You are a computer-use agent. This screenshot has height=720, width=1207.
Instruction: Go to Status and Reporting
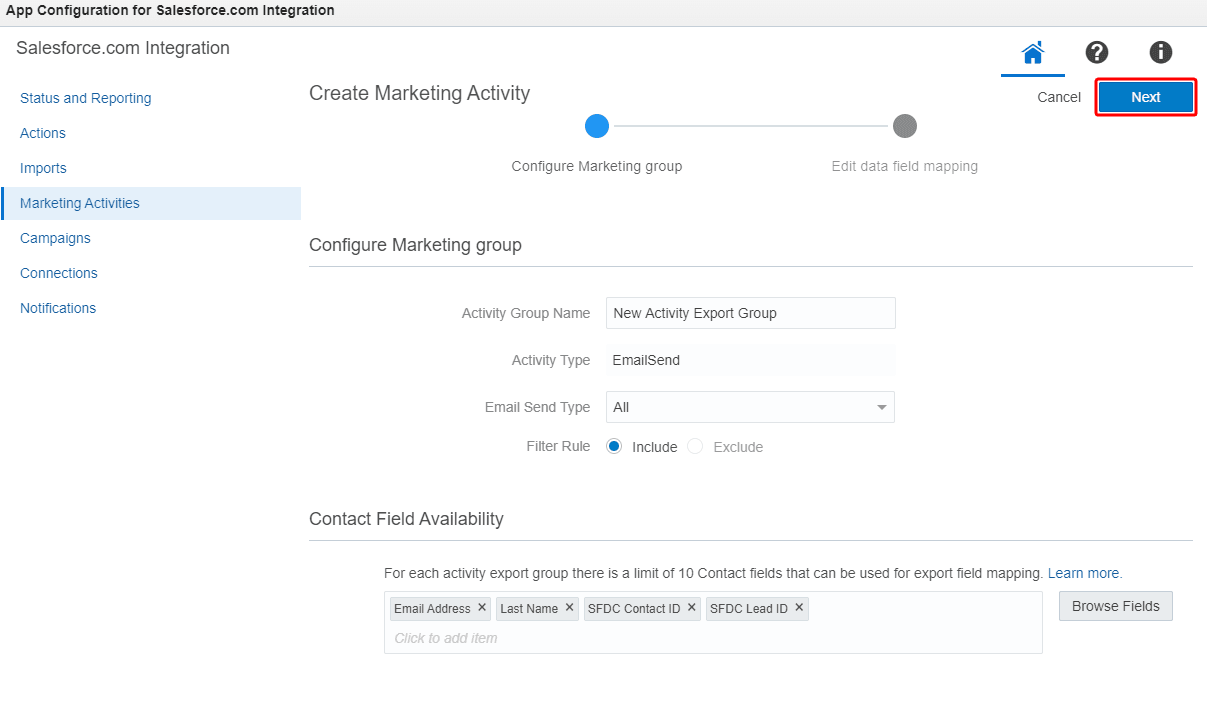(86, 98)
